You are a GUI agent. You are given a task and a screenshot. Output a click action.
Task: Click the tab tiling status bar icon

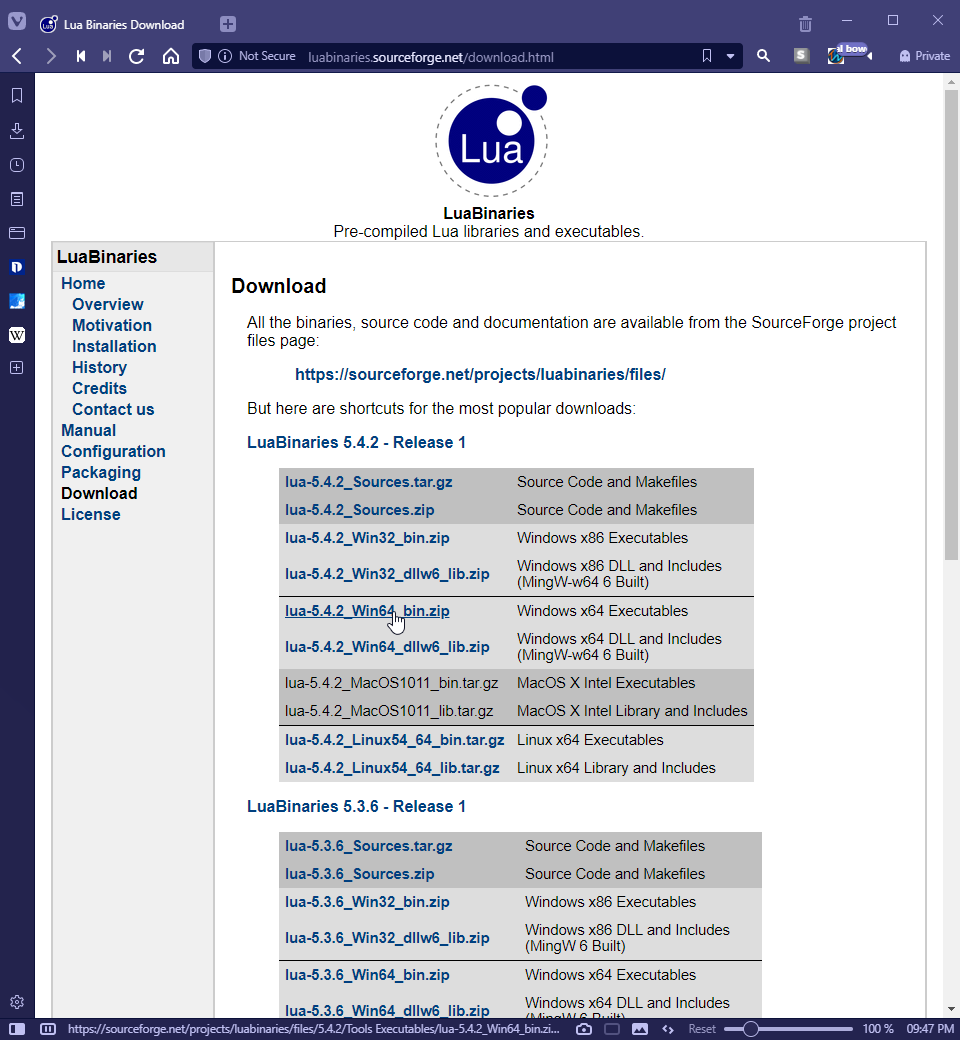[48, 1029]
